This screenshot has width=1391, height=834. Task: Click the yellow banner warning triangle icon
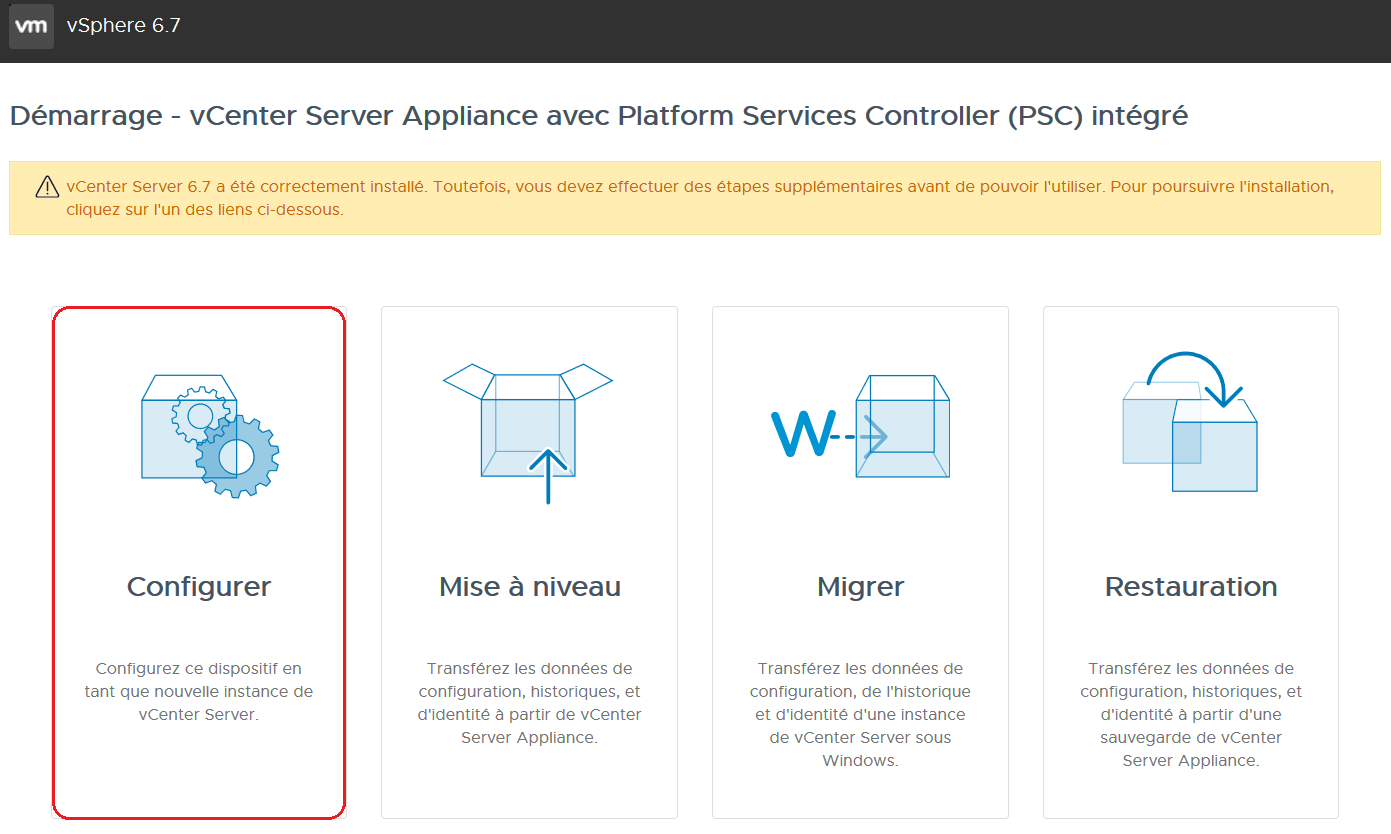[47, 187]
